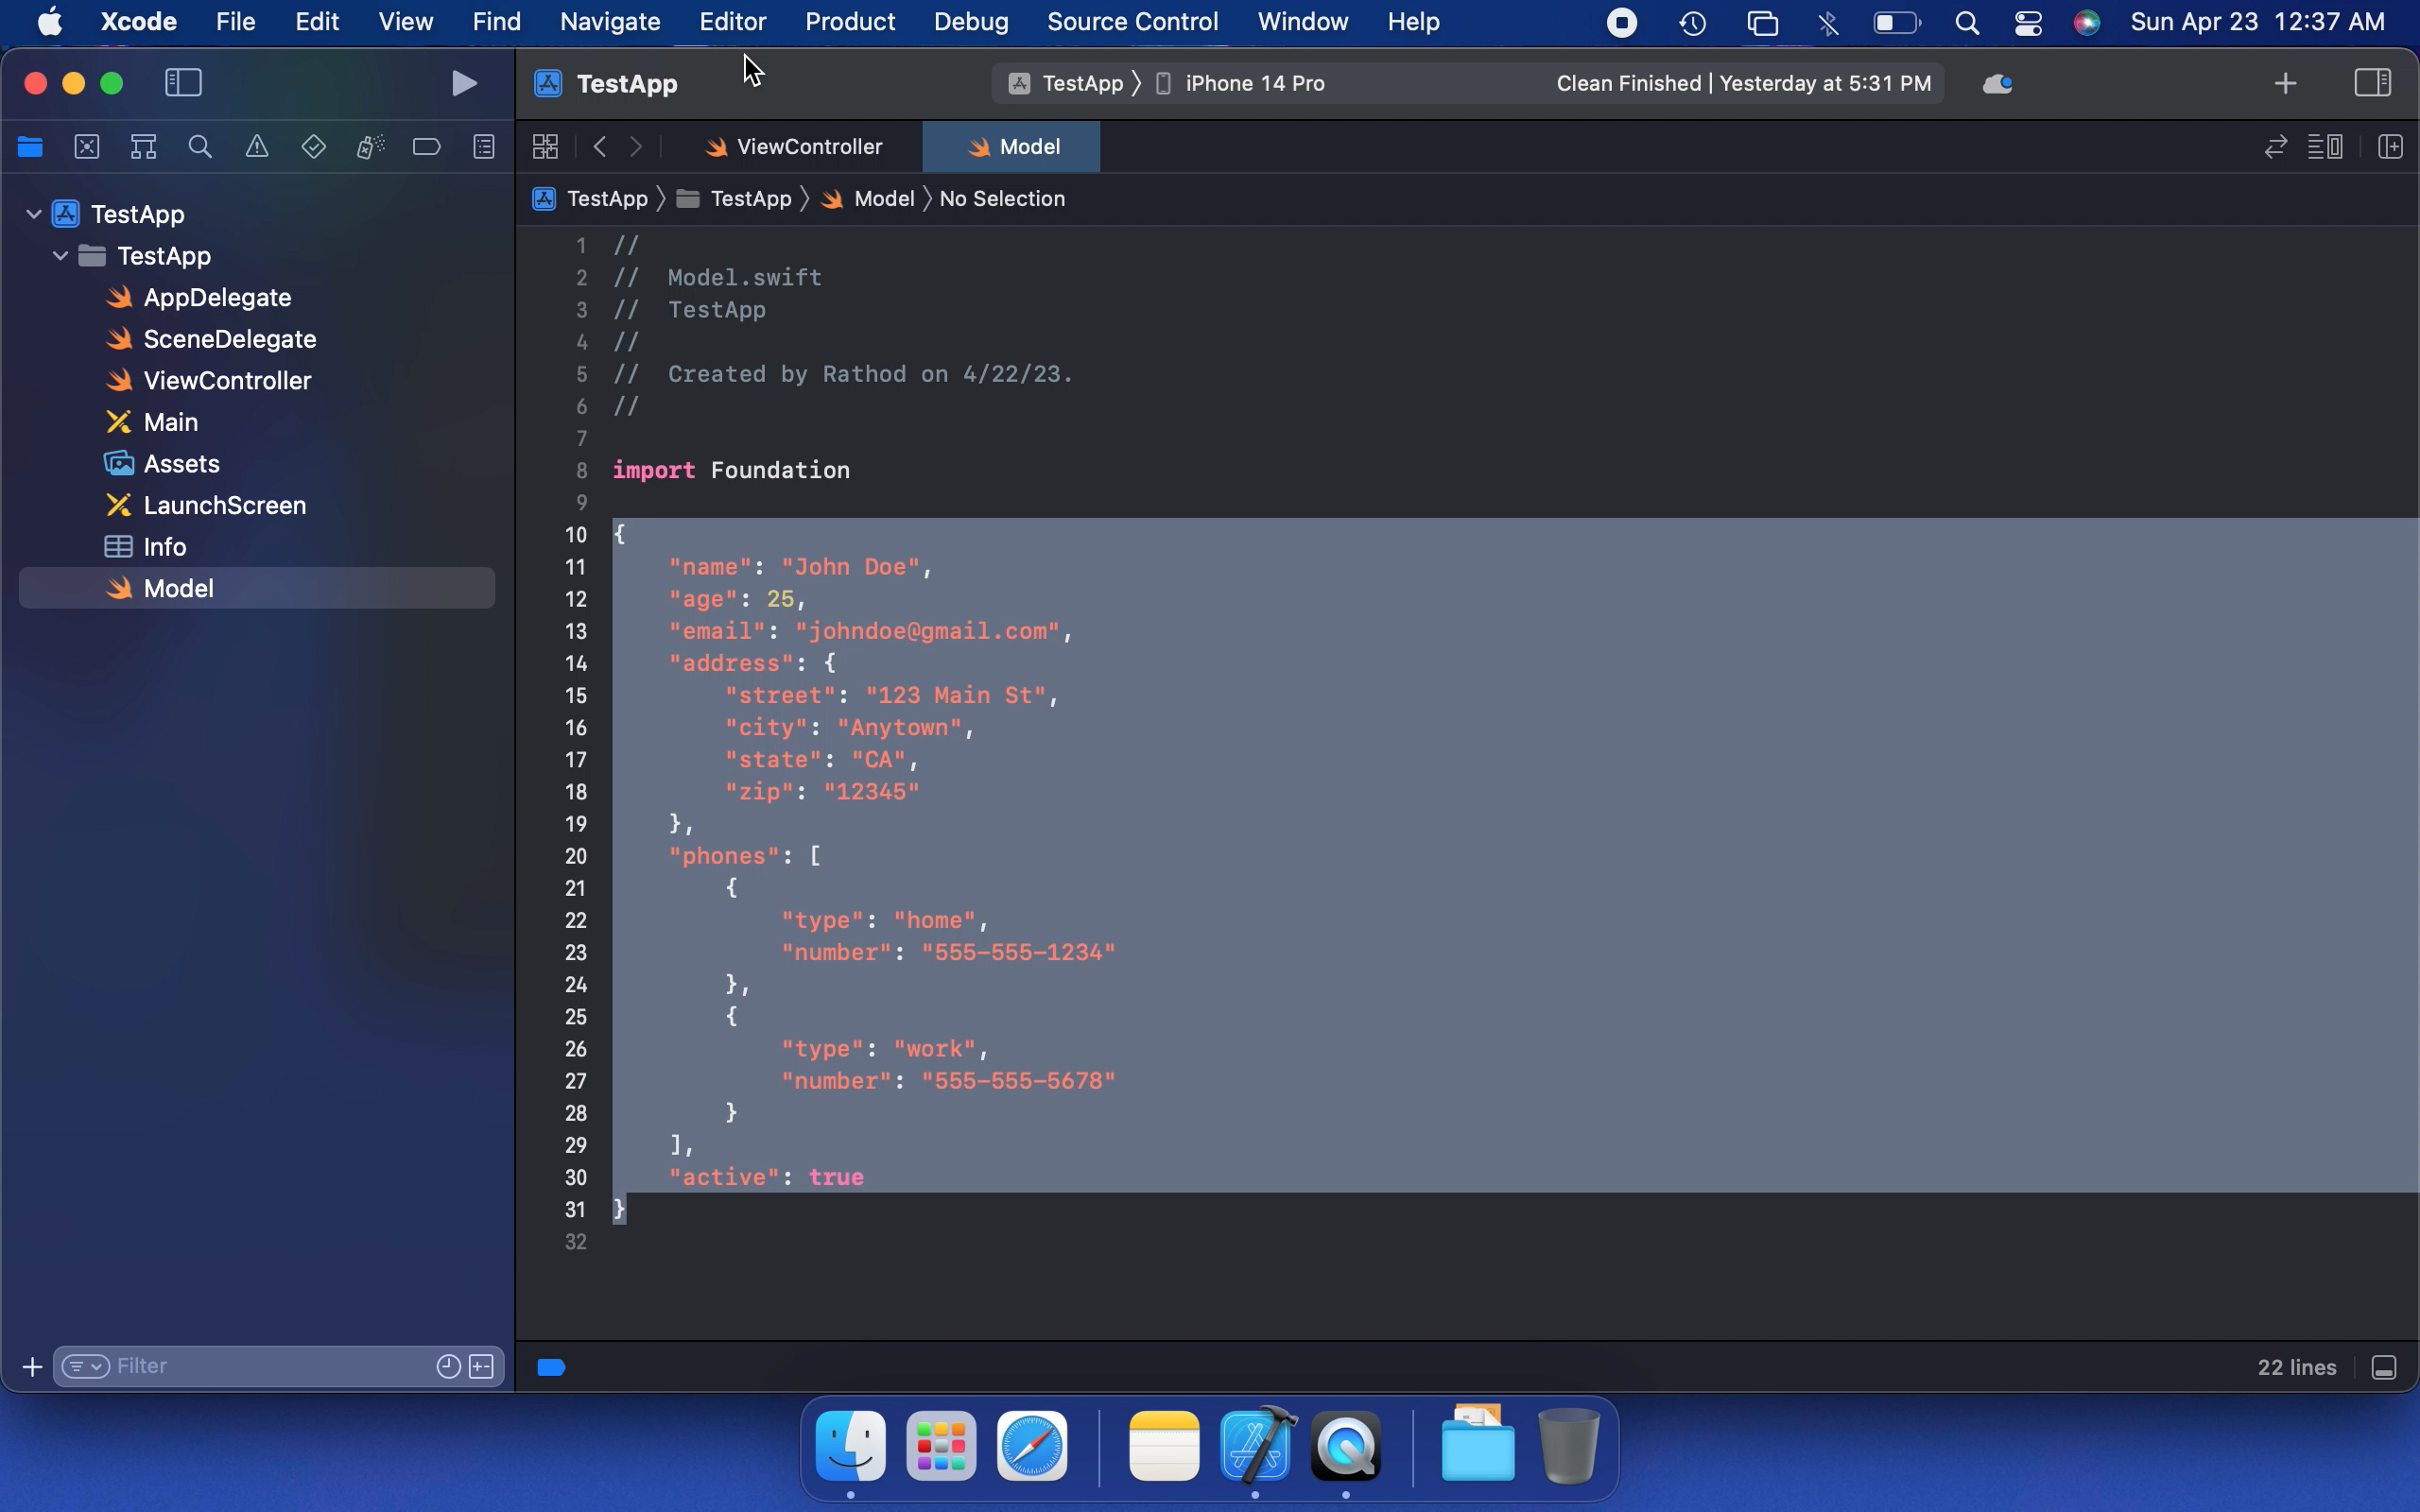Screen dimensions: 2420x1512
Task: Open the Find navigator magnifier icon
Action: [200, 147]
